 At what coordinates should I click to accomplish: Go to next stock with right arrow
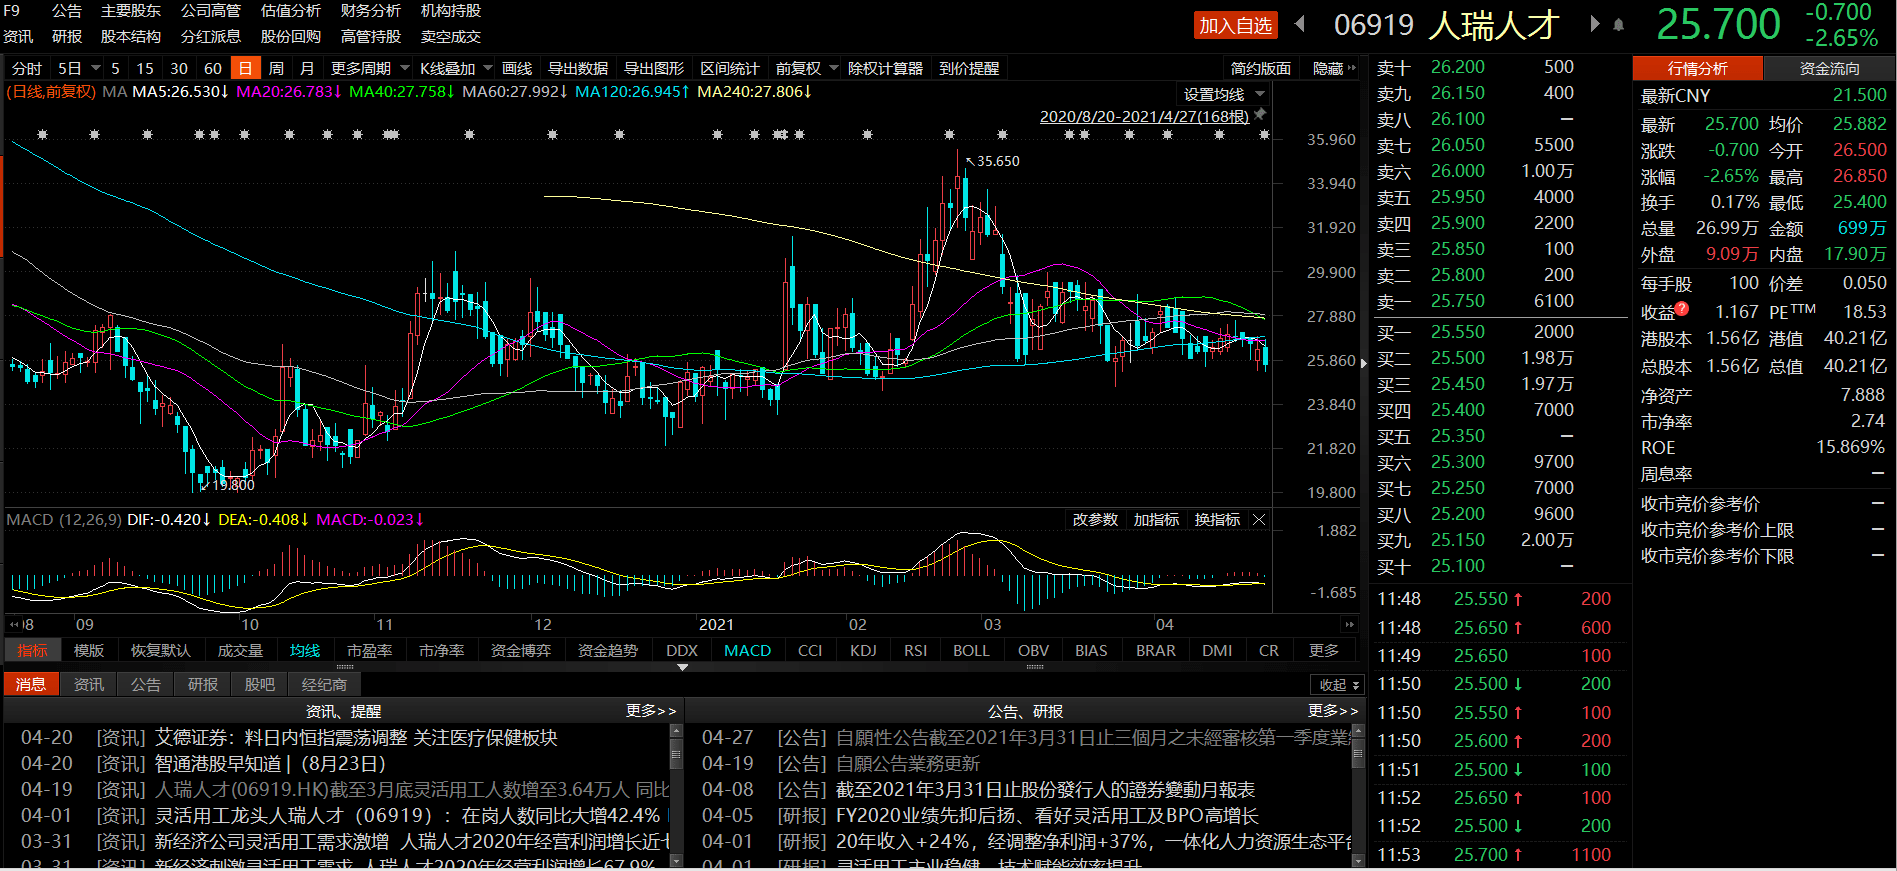click(1594, 24)
